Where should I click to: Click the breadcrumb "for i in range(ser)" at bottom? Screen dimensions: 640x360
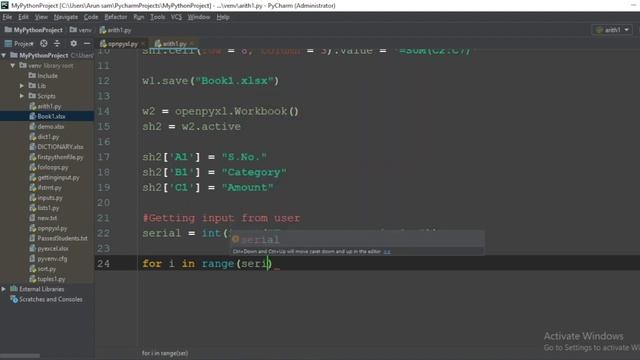point(165,353)
